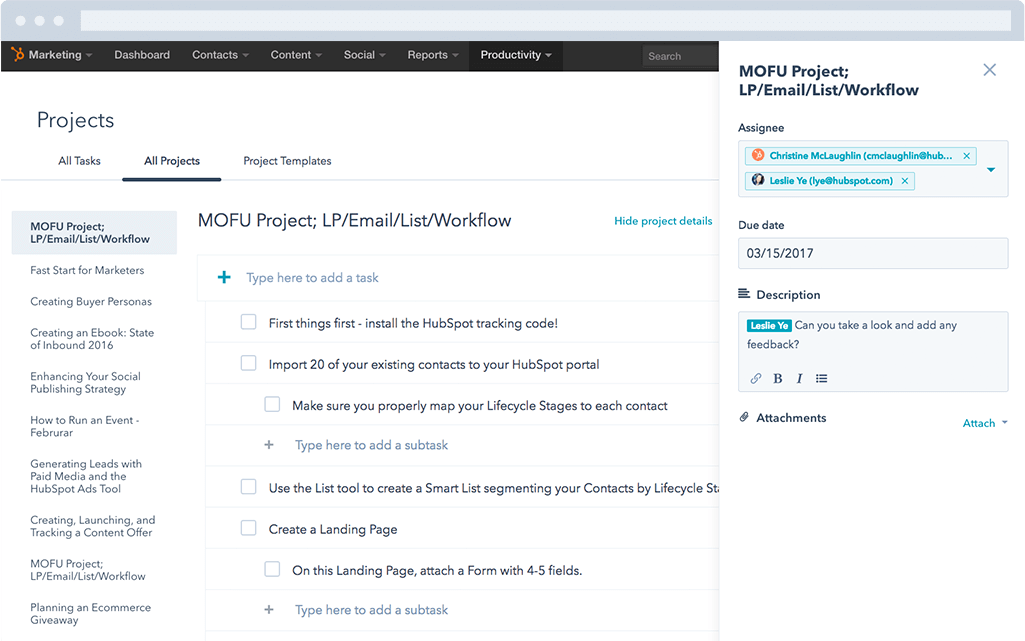Open the Assignee dropdown arrow

tap(991, 169)
